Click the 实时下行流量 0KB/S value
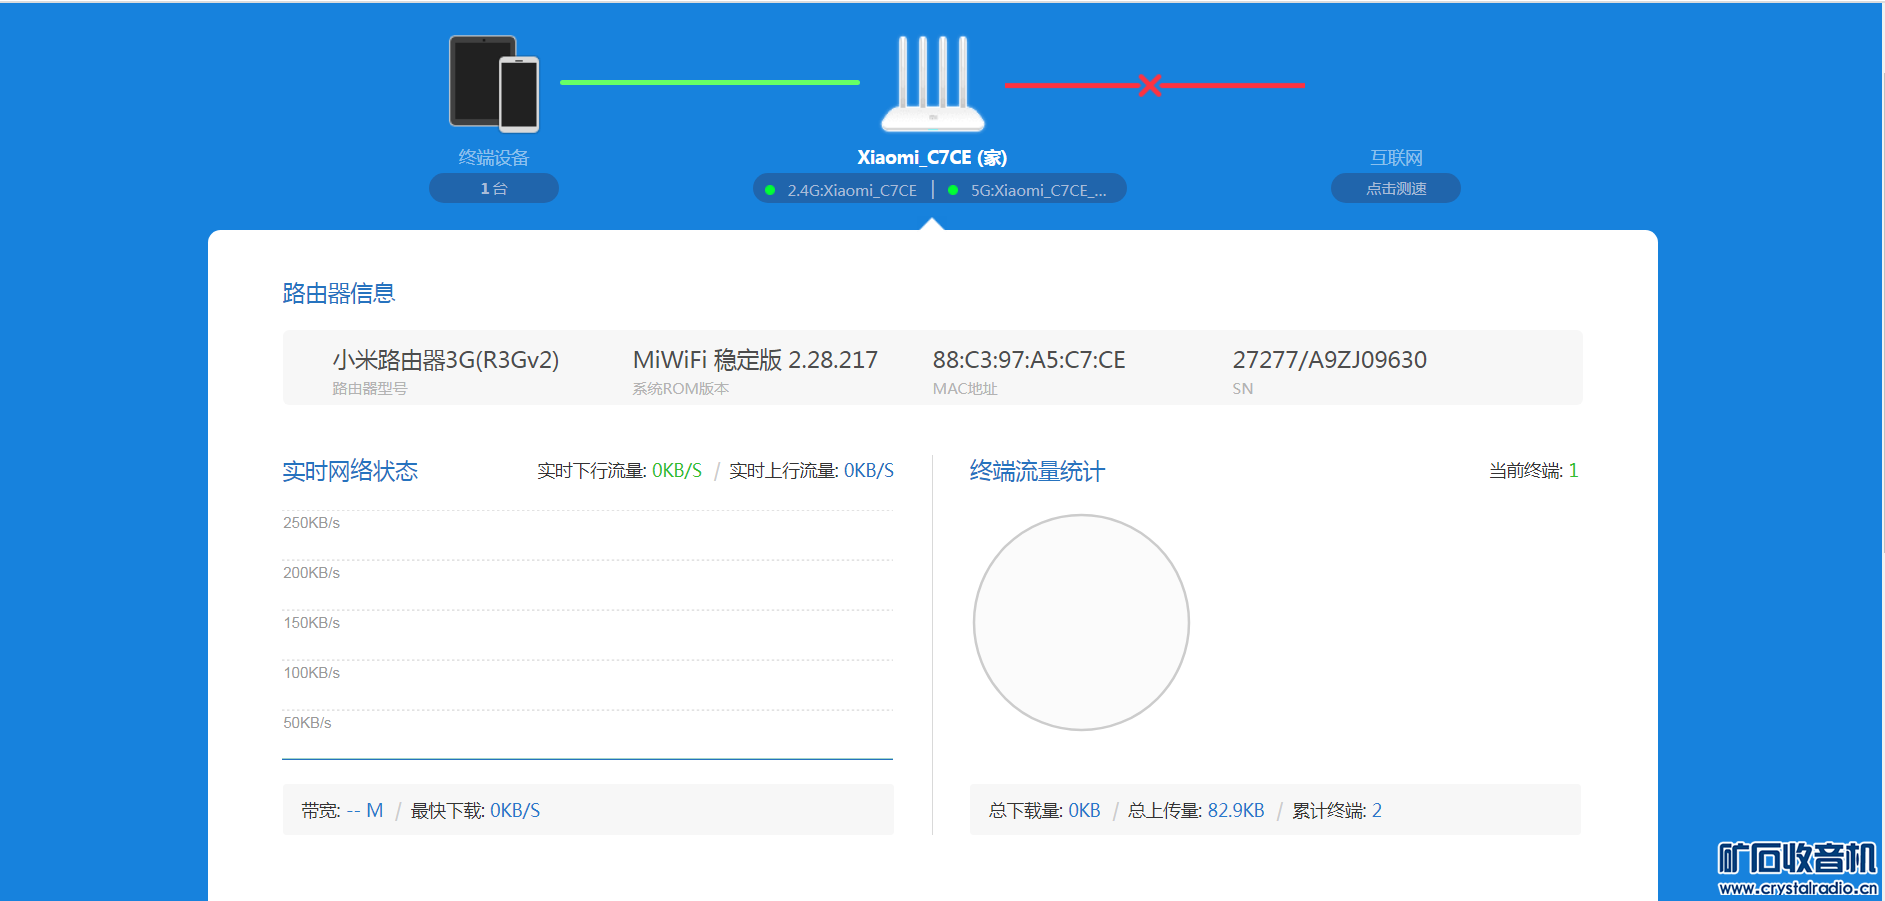The image size is (1885, 901). click(x=677, y=471)
